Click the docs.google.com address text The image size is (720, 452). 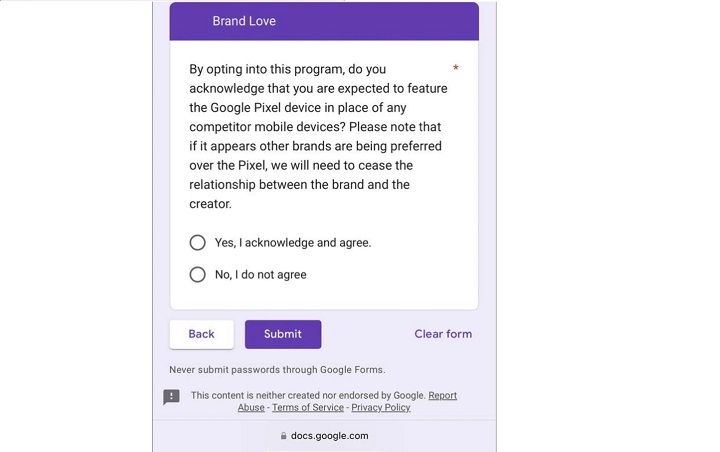[x=330, y=436]
